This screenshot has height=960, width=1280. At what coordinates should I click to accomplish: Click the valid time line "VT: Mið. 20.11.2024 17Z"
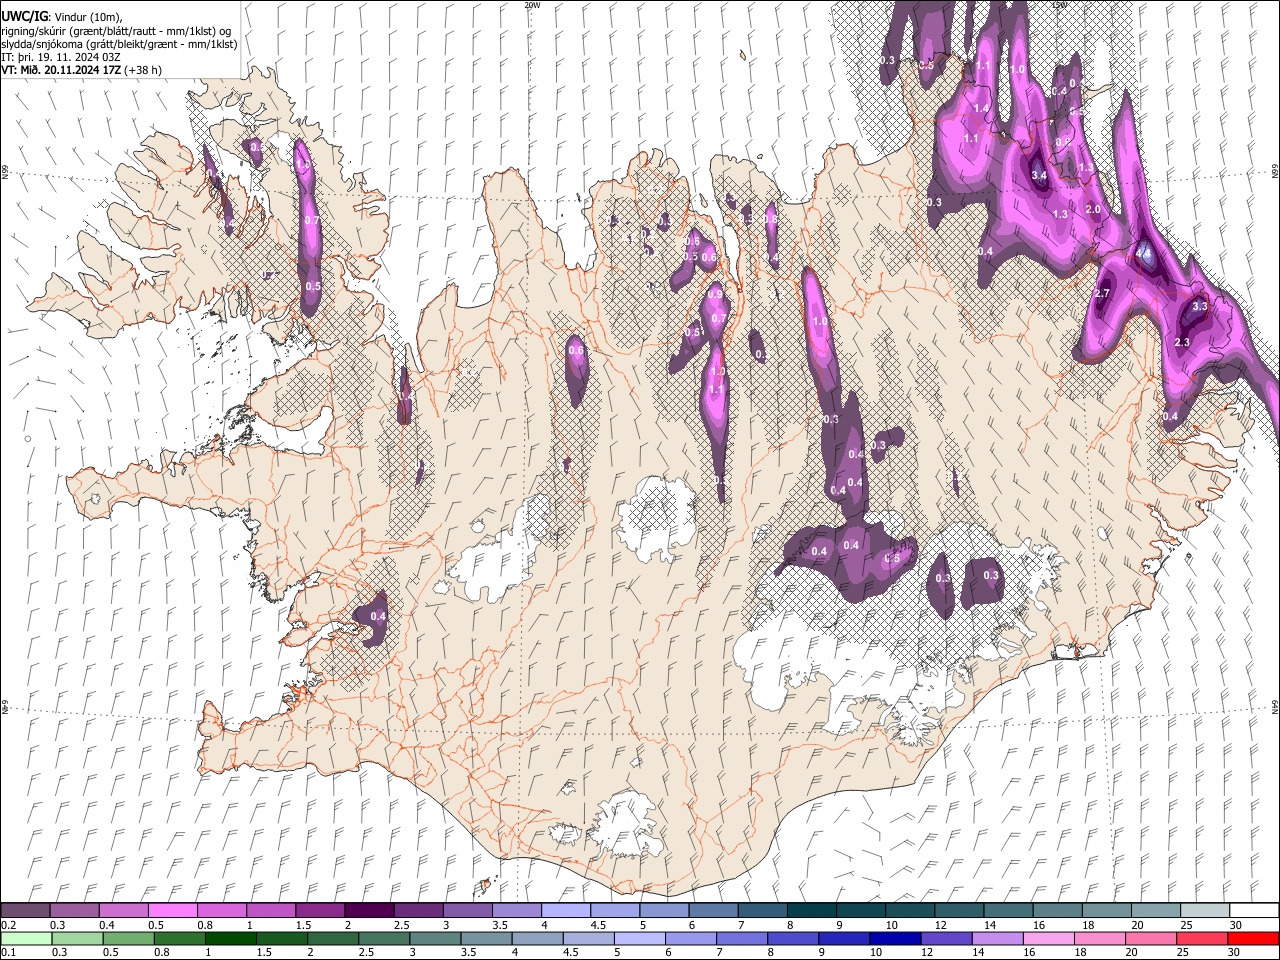61,70
